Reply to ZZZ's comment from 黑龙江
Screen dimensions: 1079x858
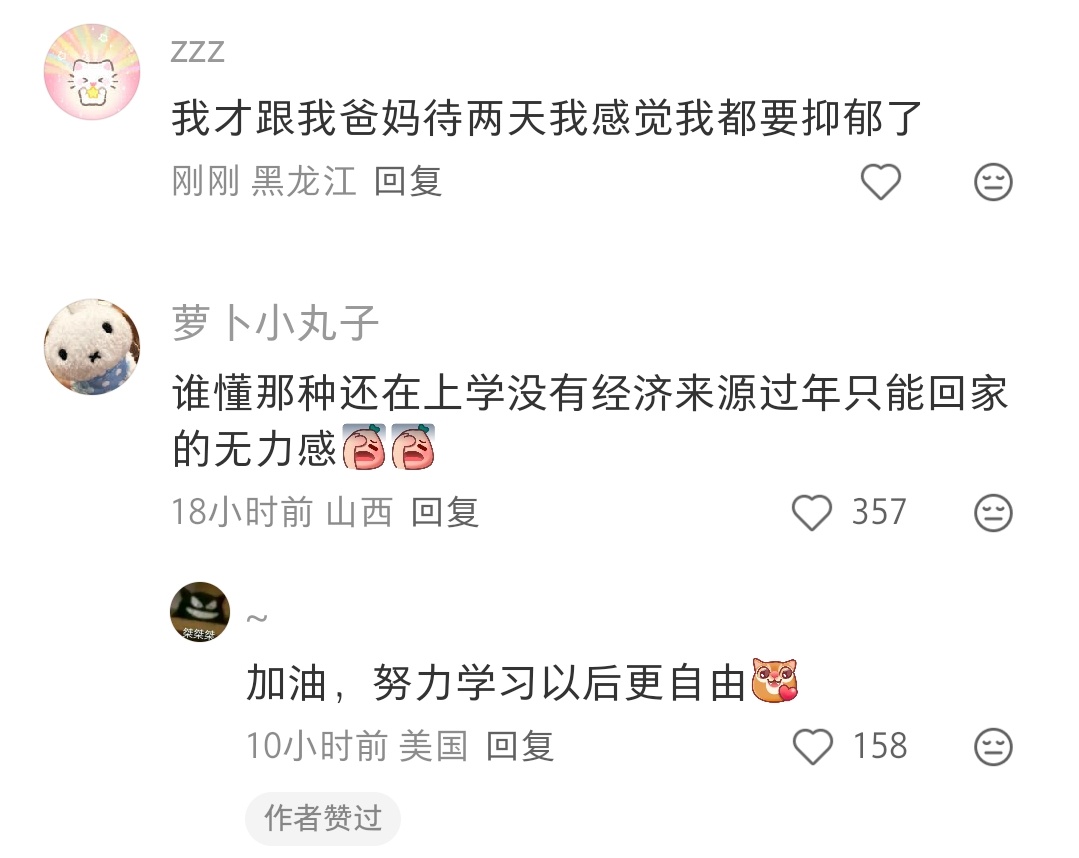point(407,182)
